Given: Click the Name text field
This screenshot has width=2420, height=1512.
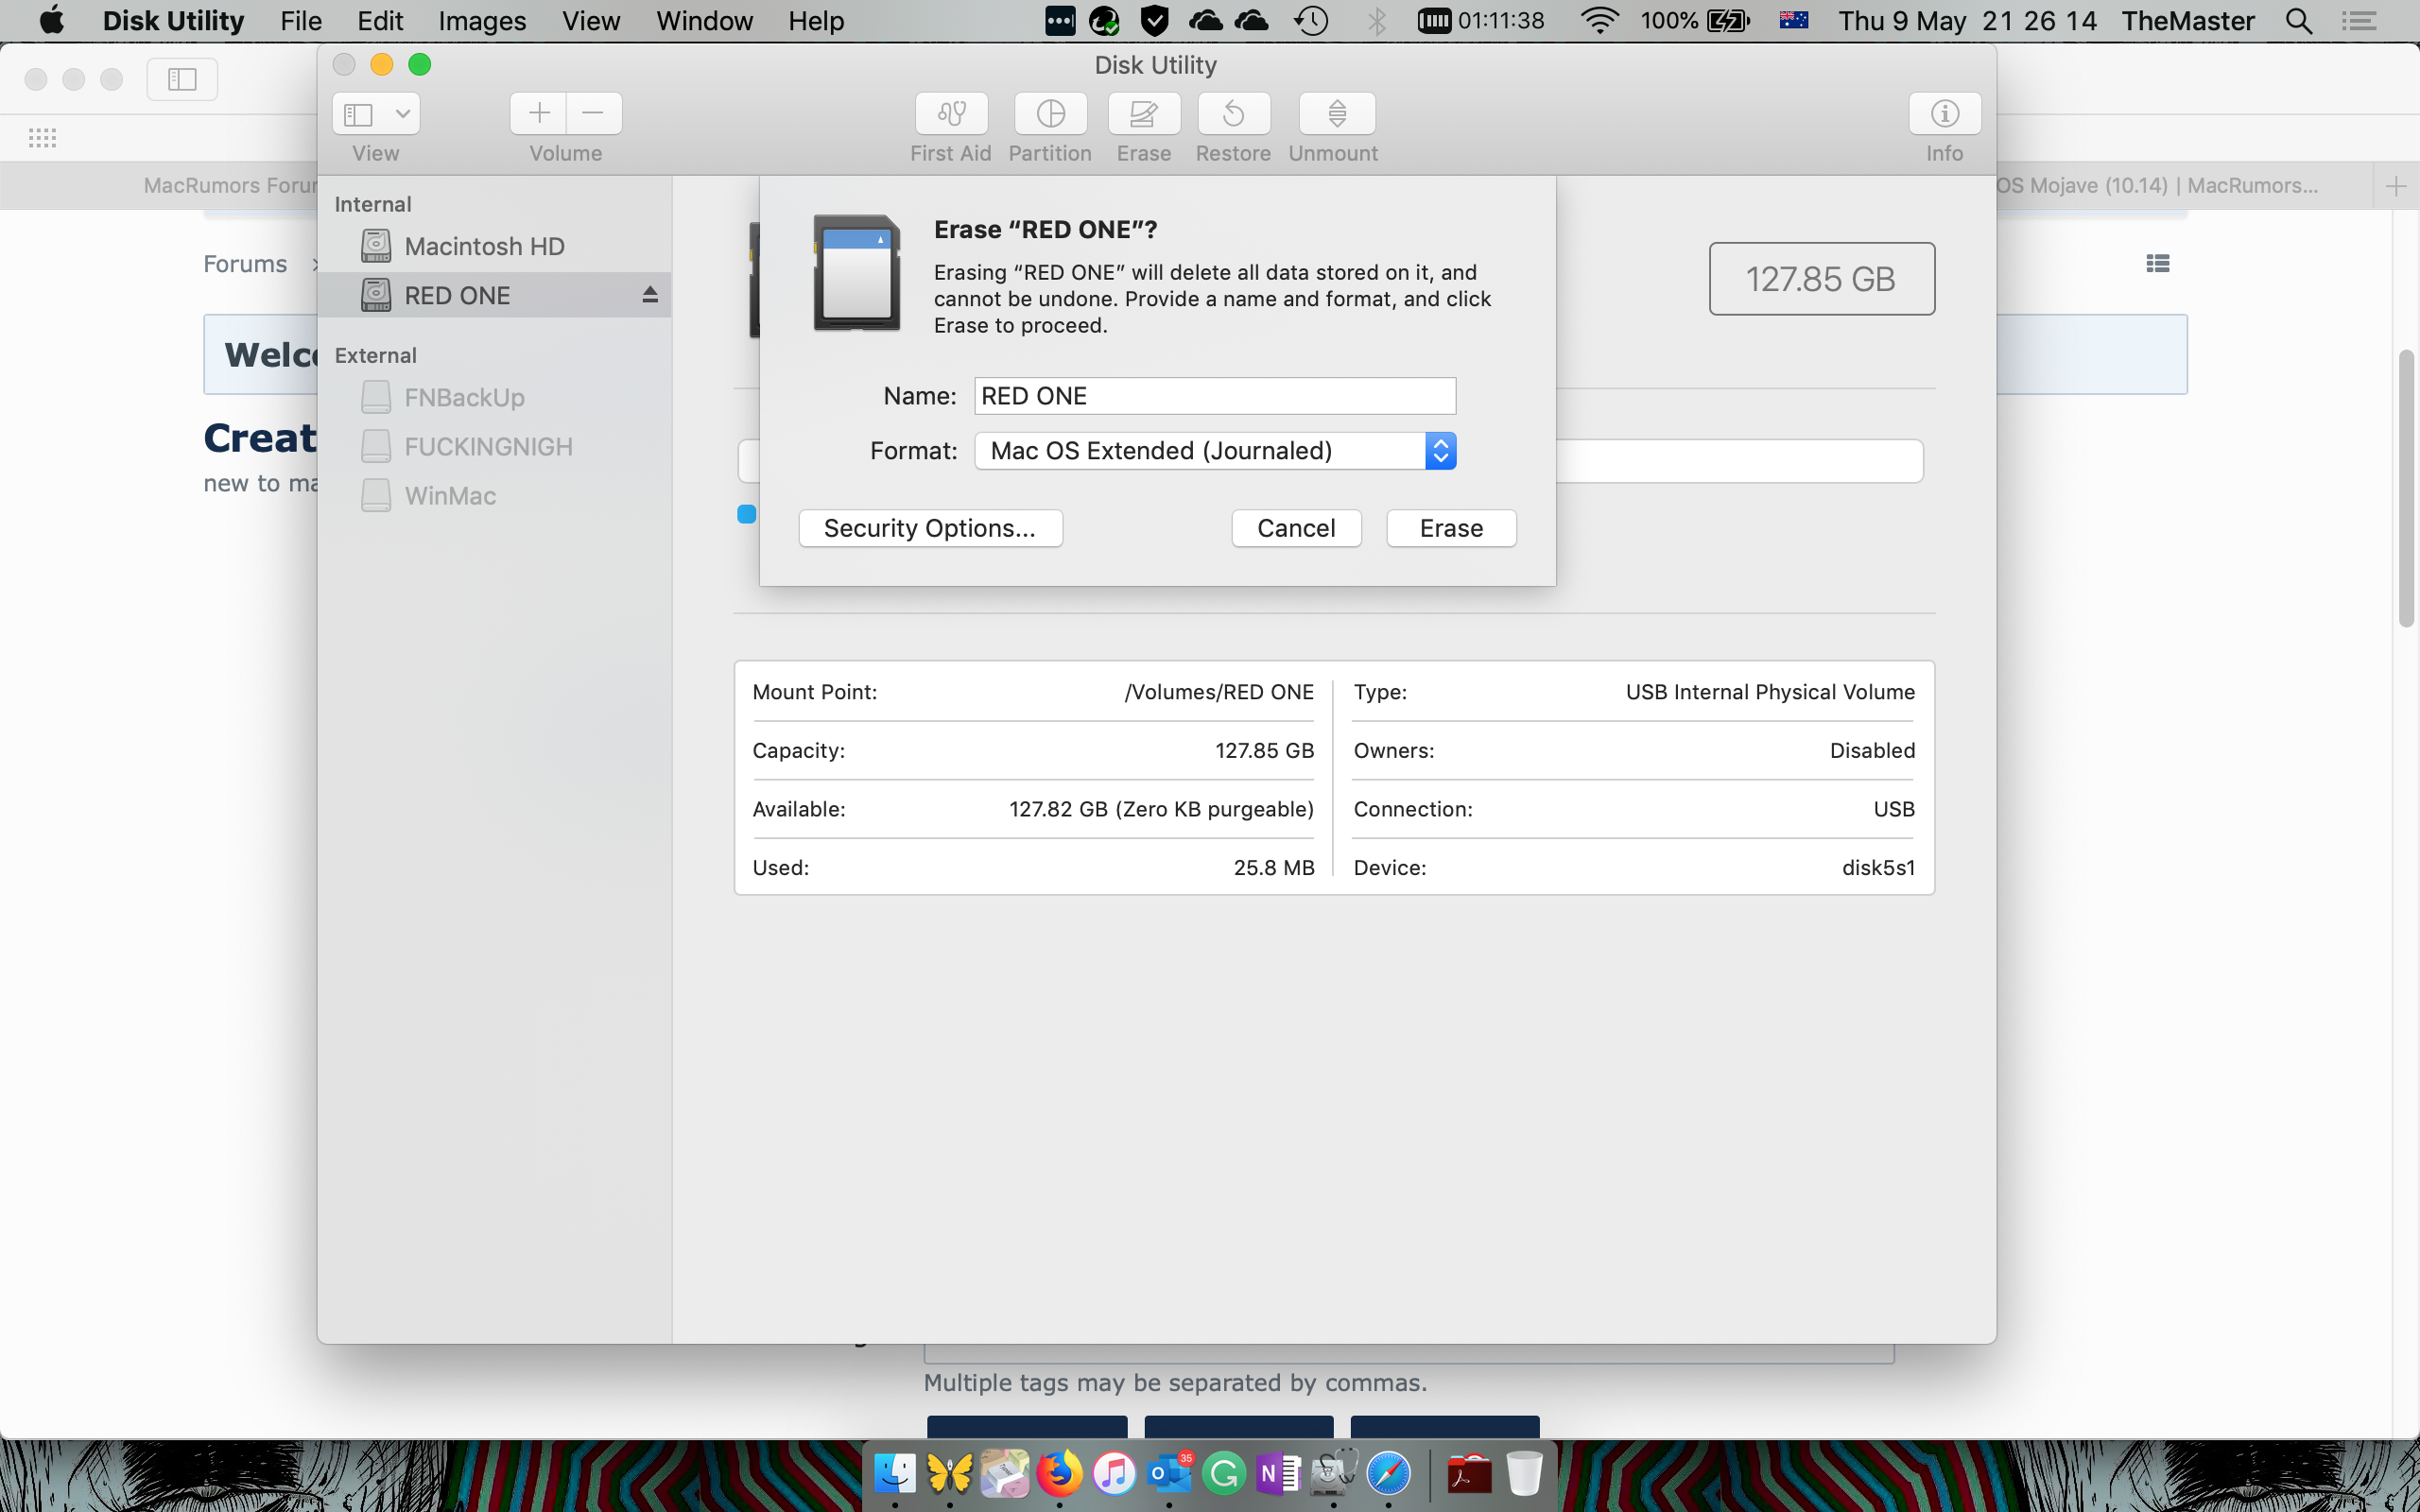Looking at the screenshot, I should point(1214,396).
